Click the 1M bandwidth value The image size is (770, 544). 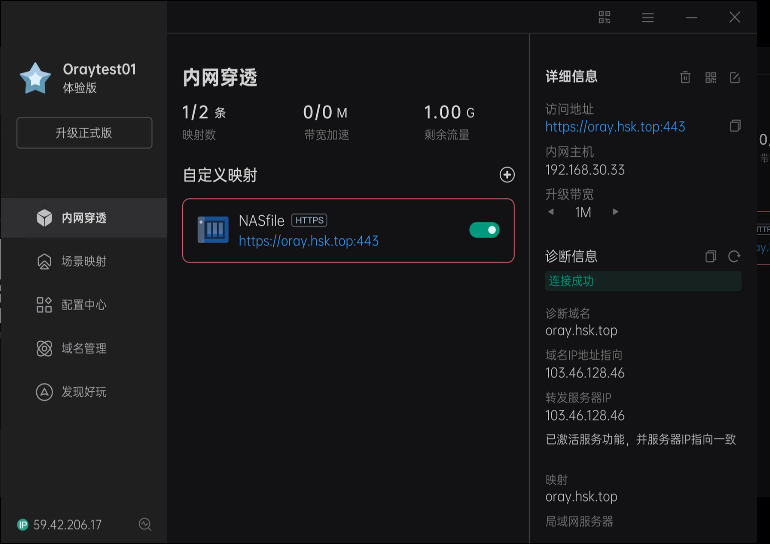[x=583, y=212]
